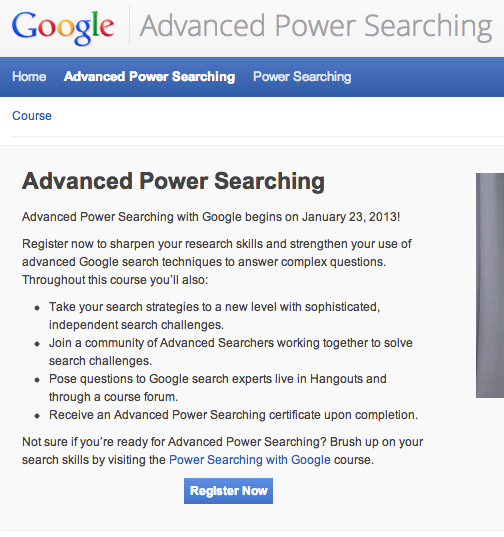Click the 'Receive an Advanced Power Searching certificate' bullet
504x537 pixels.
[x=234, y=415]
